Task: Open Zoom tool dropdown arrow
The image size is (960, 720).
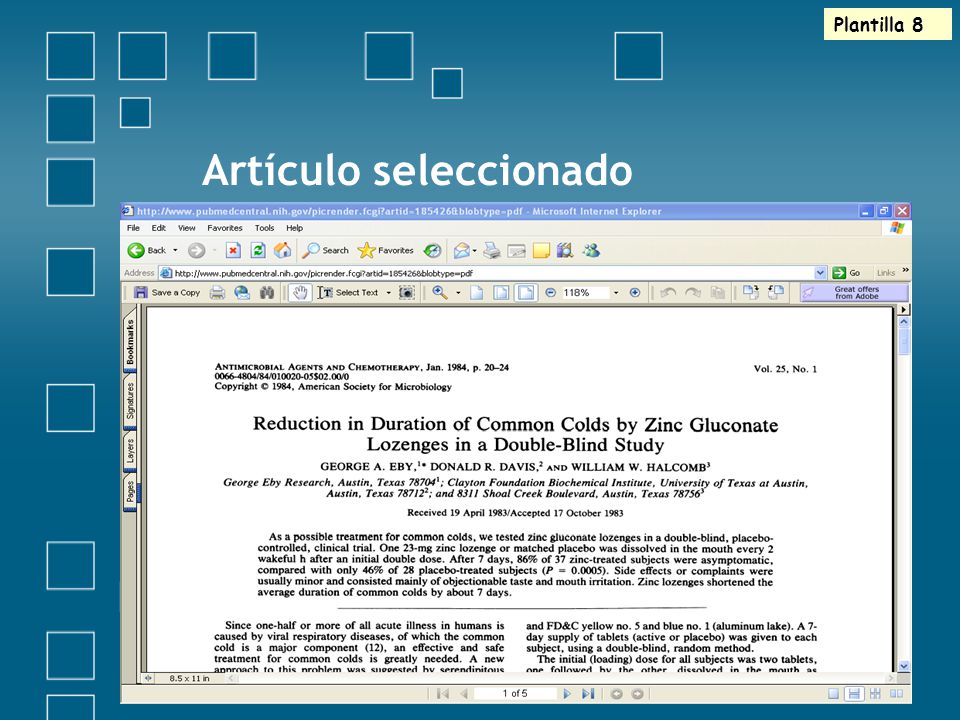Action: 458,293
